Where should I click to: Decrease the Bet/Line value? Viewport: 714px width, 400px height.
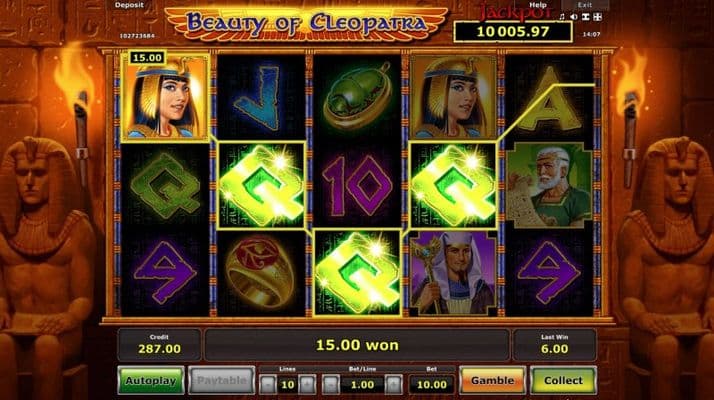331,385
